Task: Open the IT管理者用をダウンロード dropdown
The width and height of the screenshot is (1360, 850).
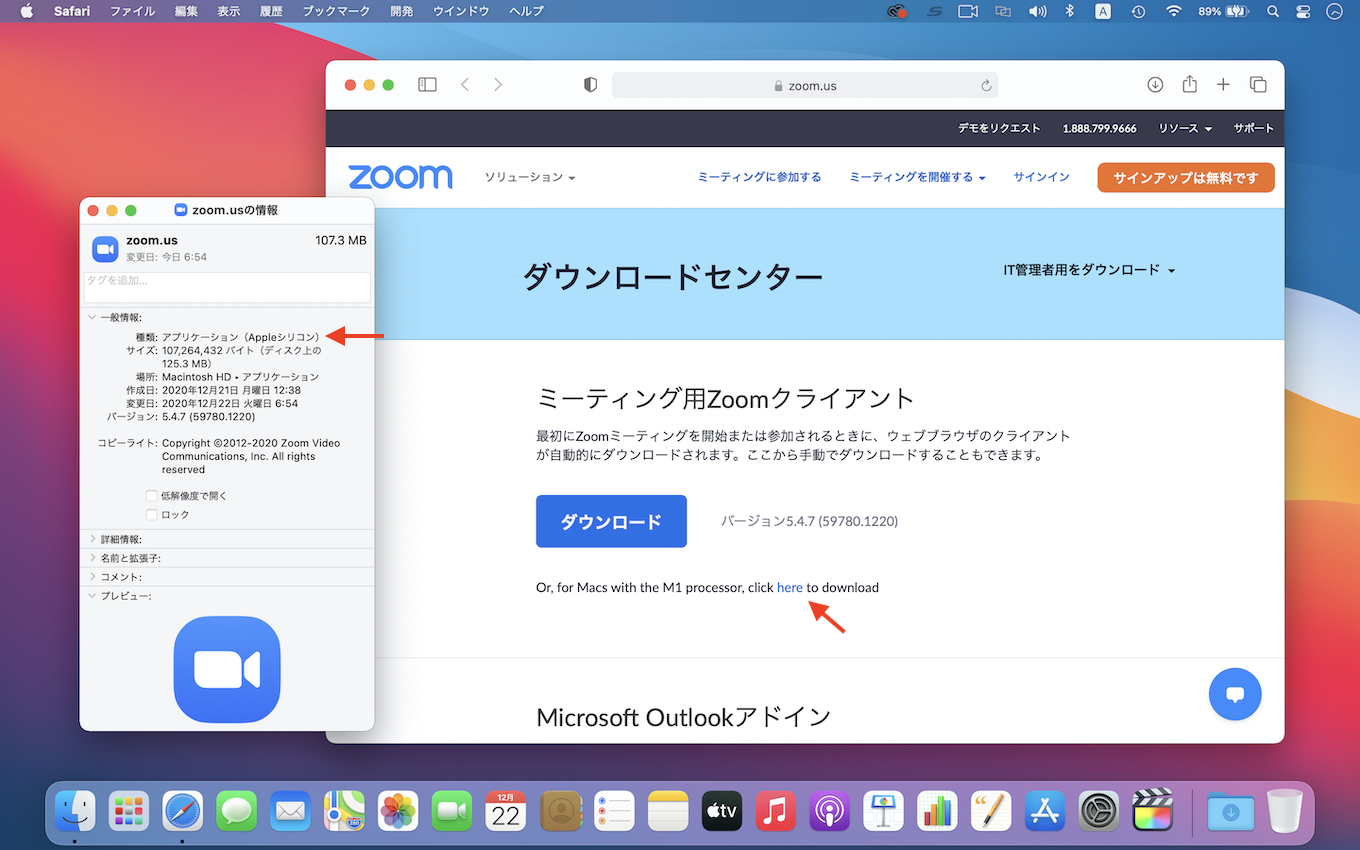Action: (1089, 270)
